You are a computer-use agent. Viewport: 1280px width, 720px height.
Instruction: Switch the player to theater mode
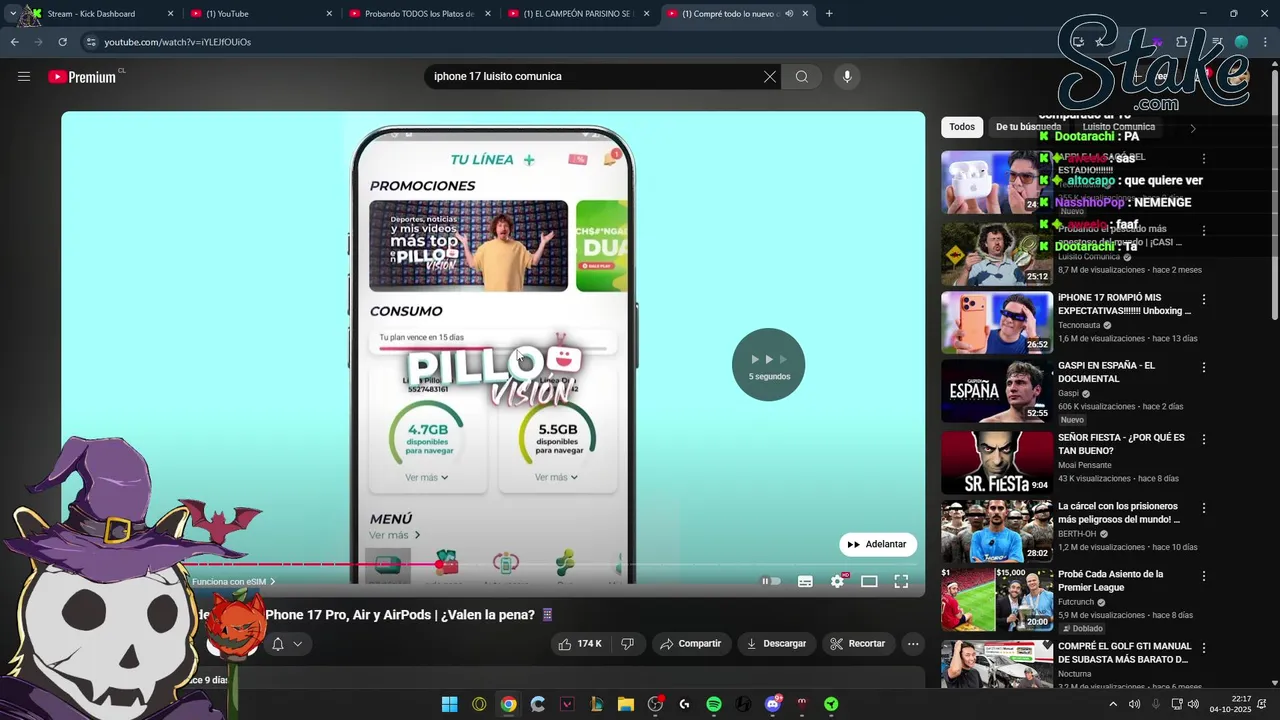(869, 581)
